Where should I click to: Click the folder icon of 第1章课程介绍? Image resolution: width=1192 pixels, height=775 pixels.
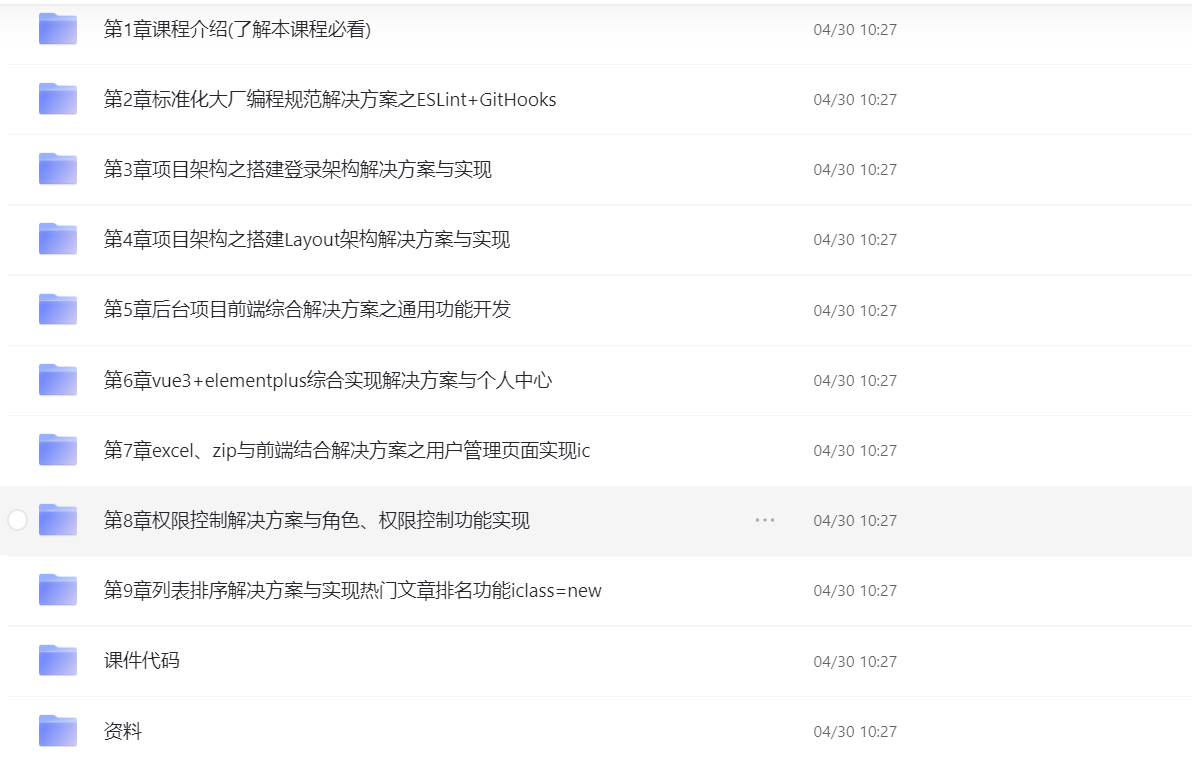[x=58, y=30]
